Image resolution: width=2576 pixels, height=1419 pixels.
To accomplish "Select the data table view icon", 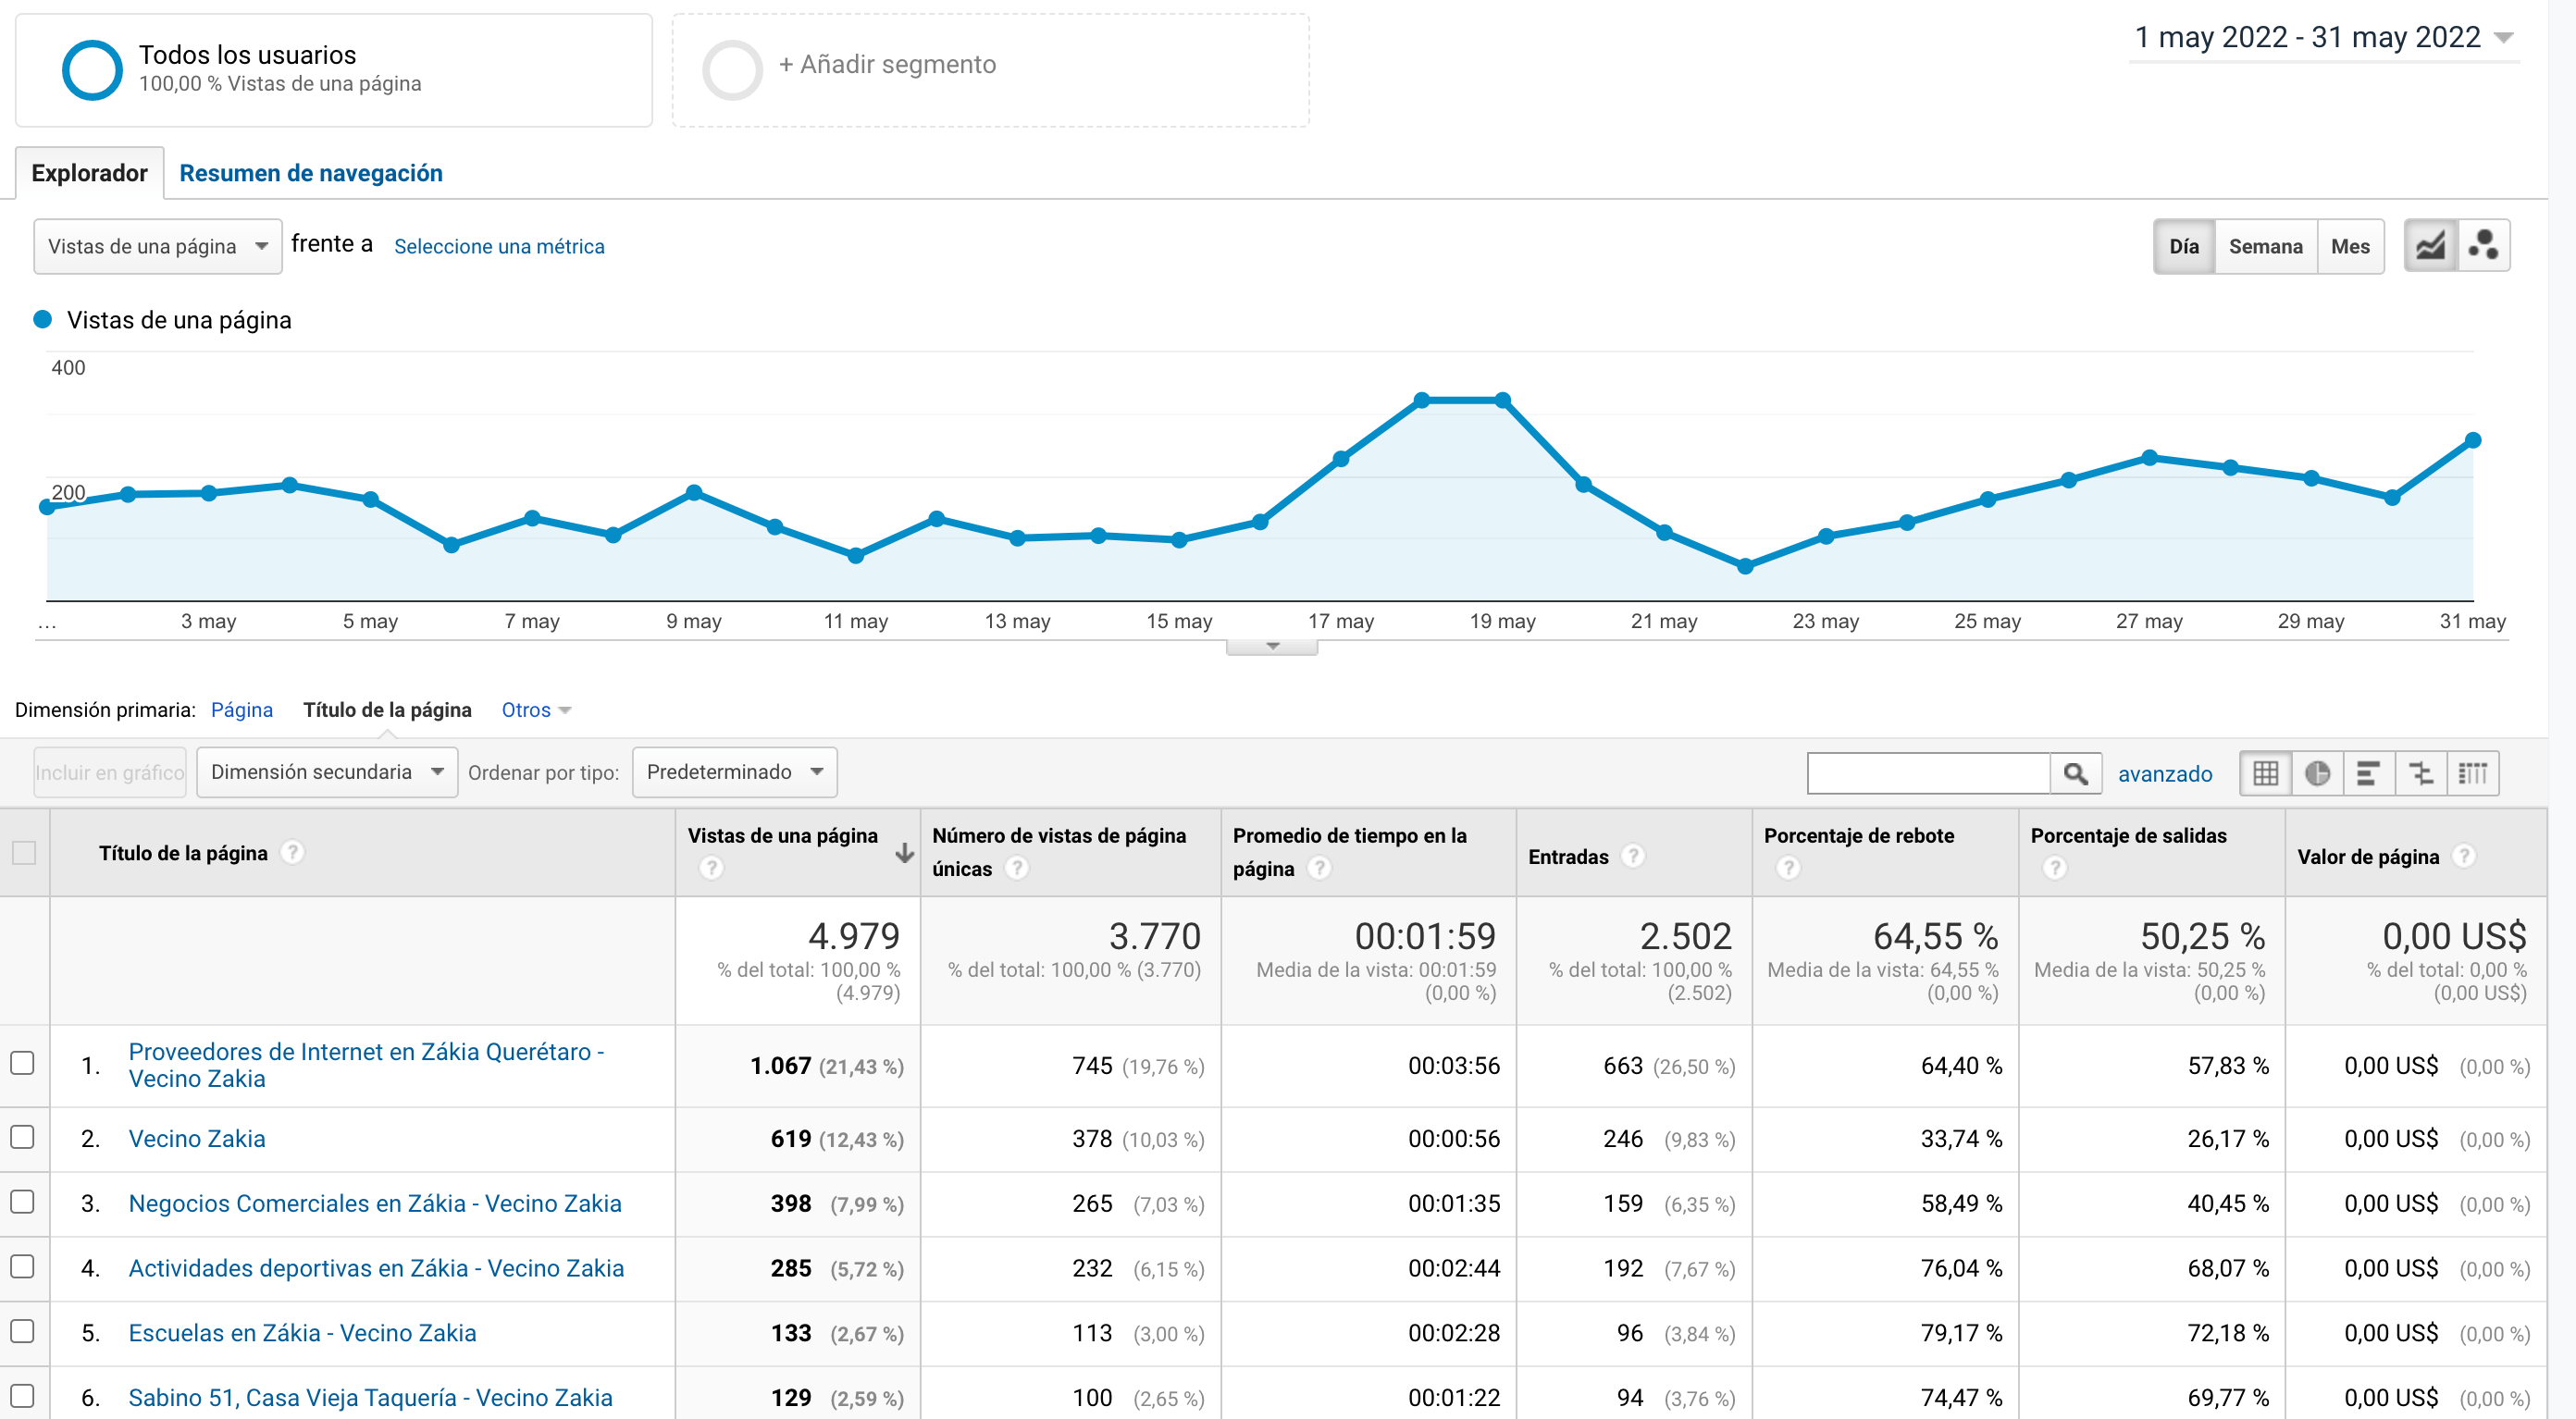I will pyautogui.click(x=2265, y=773).
